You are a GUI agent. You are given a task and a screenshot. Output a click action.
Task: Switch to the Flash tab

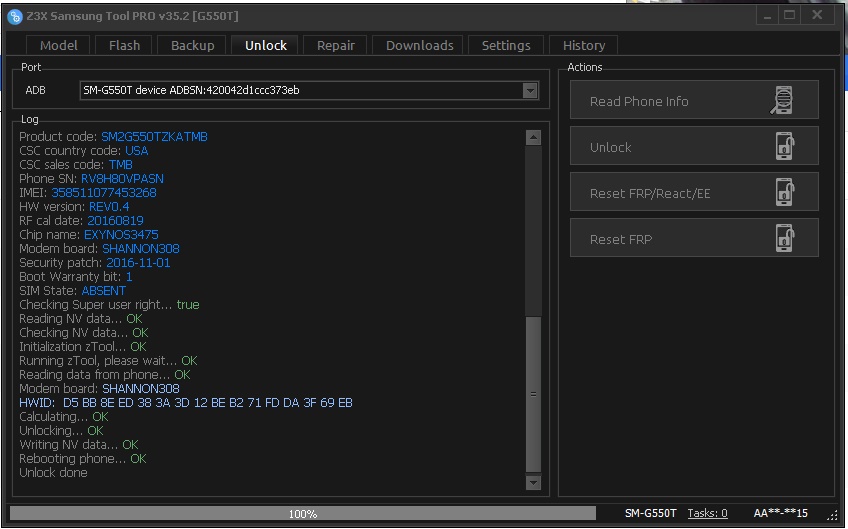pos(124,45)
